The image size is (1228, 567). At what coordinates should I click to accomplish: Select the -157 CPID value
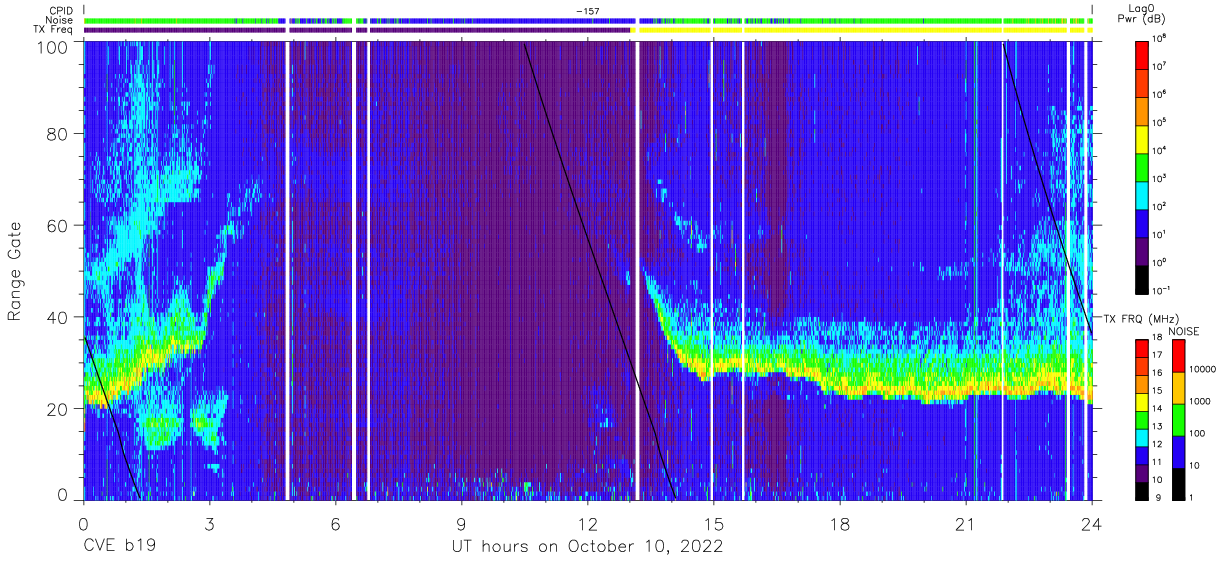(x=587, y=10)
